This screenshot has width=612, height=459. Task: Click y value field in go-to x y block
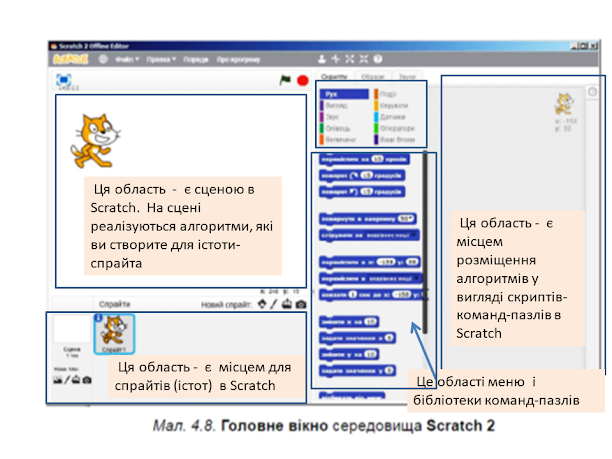412,262
